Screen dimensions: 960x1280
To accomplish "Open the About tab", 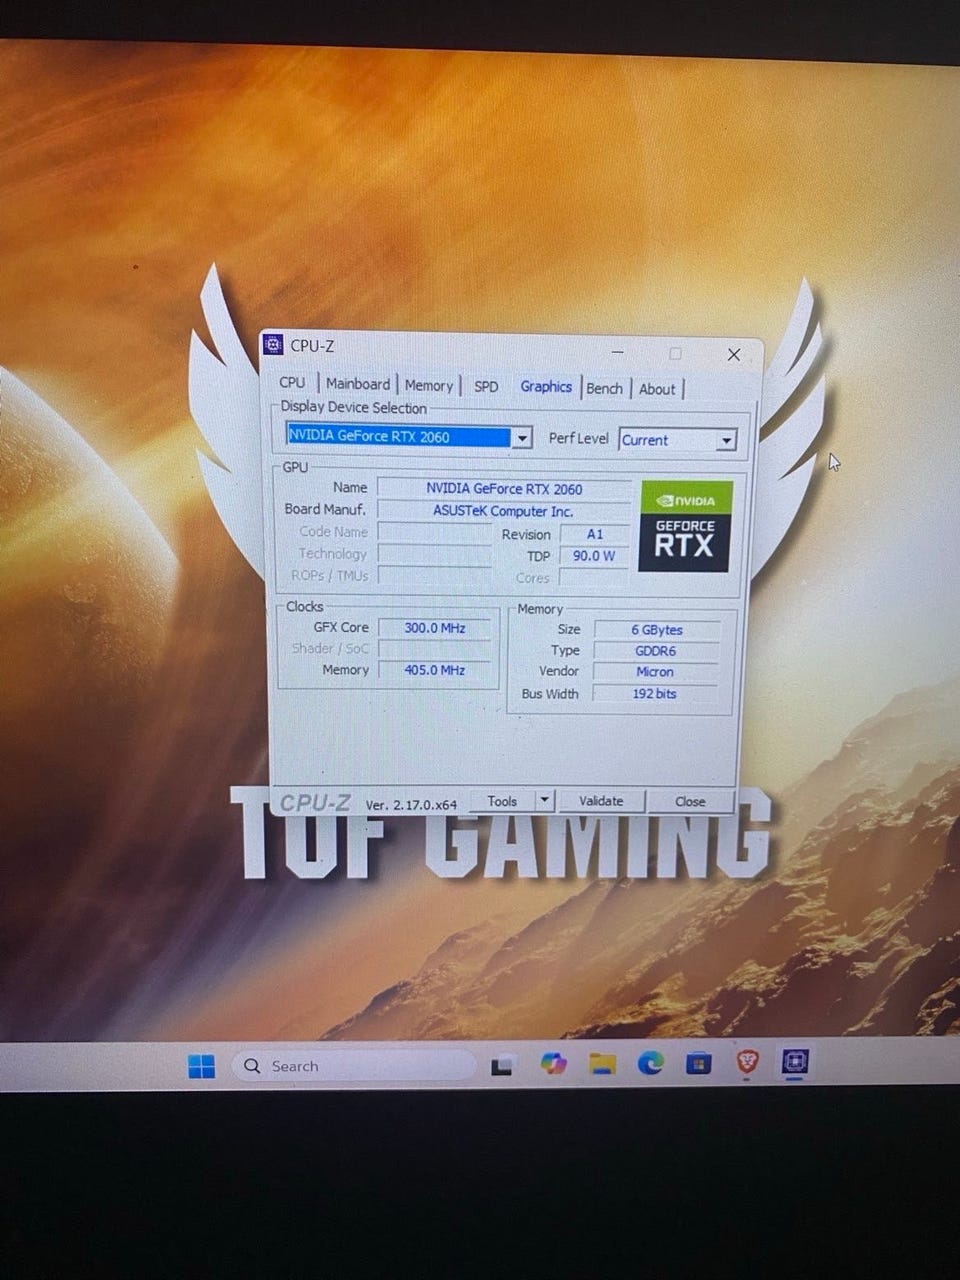I will pyautogui.click(x=657, y=389).
